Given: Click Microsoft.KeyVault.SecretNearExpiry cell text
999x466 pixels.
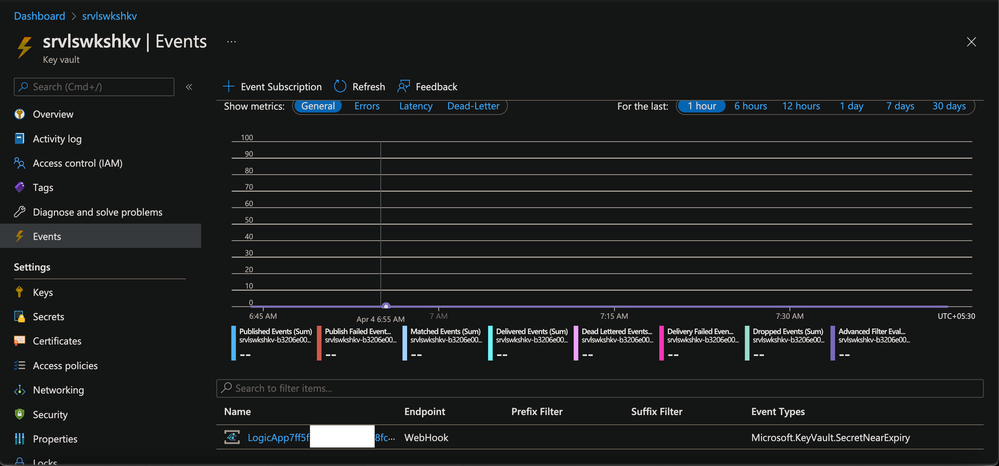Looking at the screenshot, I should [831, 438].
